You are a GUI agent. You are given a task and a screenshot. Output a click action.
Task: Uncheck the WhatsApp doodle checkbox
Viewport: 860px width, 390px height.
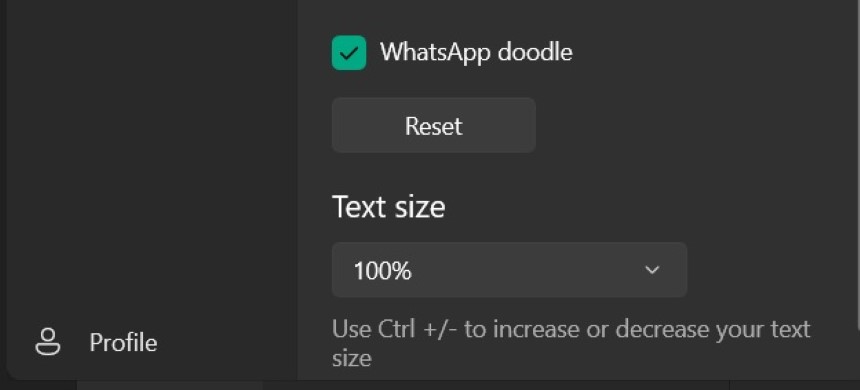(349, 53)
